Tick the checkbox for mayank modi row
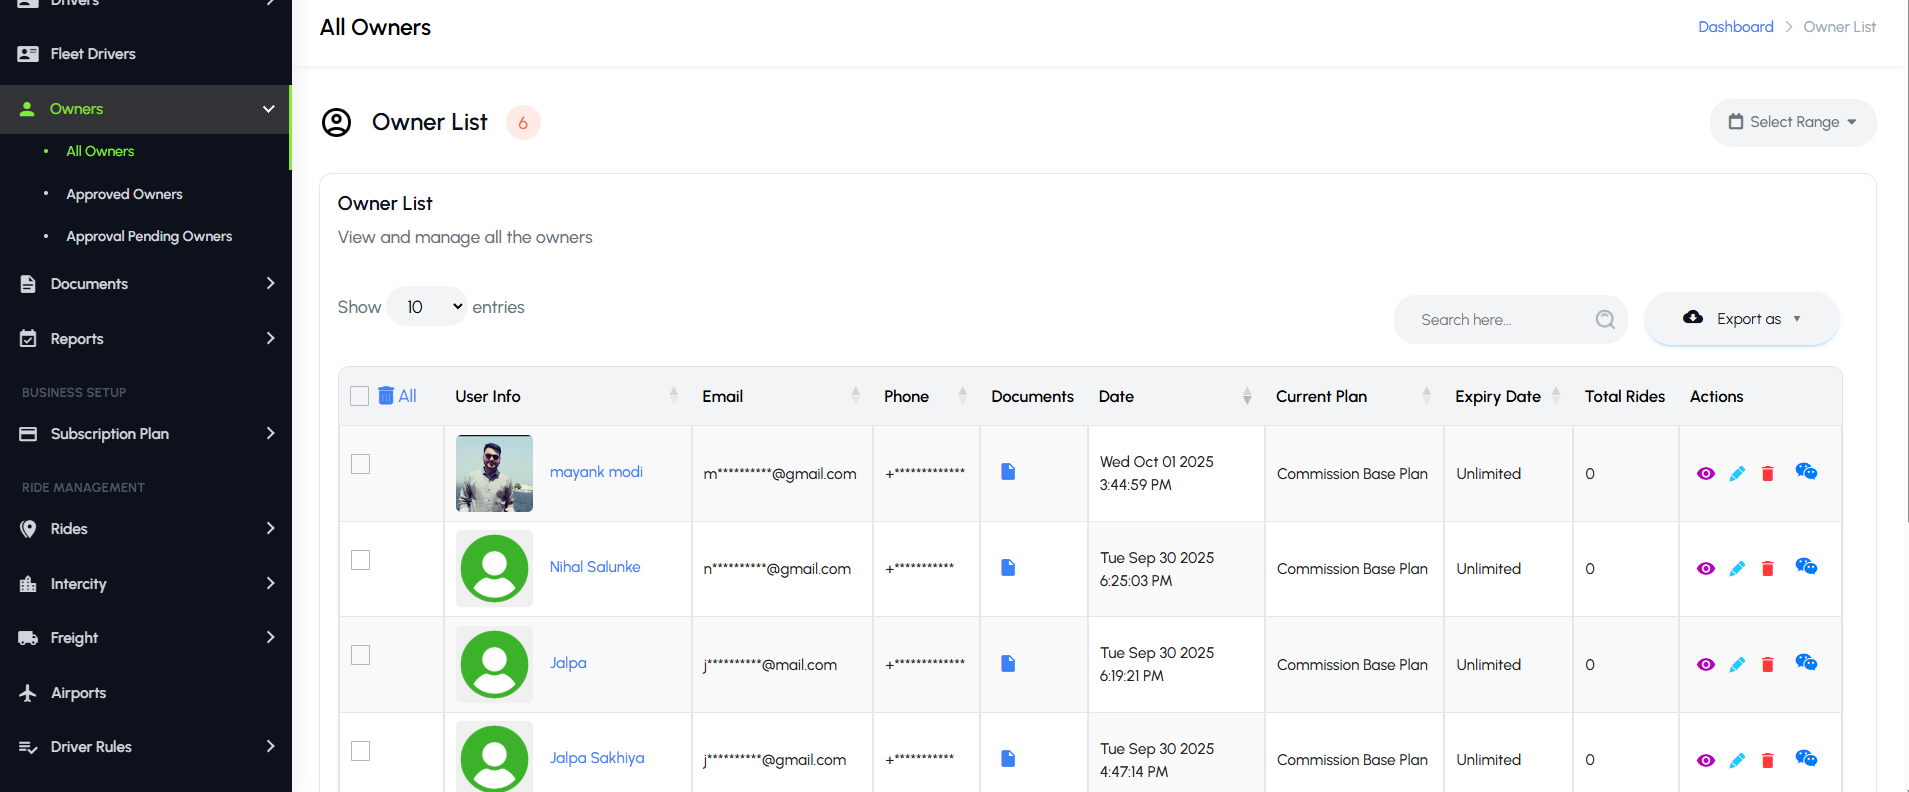The width and height of the screenshot is (1909, 792). [361, 464]
